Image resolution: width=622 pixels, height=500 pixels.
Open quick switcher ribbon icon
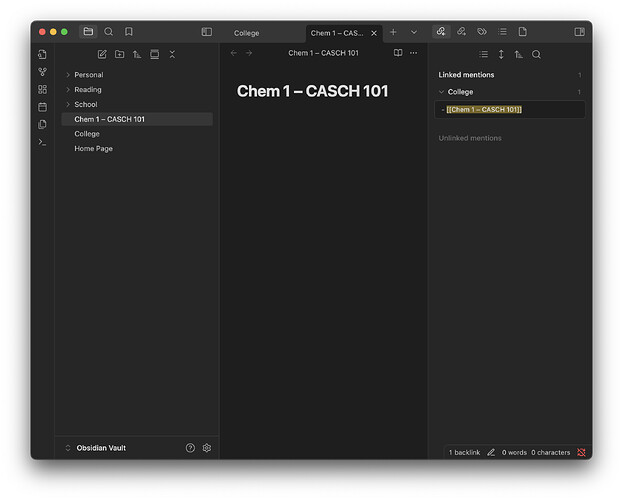[42, 54]
